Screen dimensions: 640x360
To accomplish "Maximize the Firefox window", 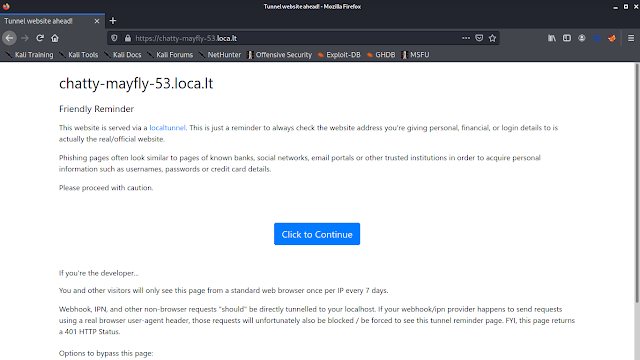I will [626, 7].
